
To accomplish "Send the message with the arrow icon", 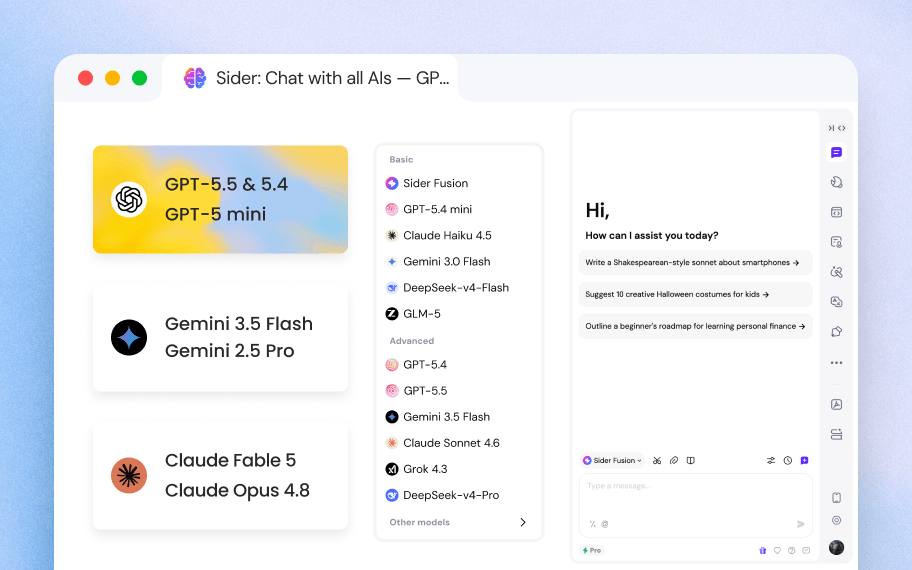I will [x=800, y=524].
